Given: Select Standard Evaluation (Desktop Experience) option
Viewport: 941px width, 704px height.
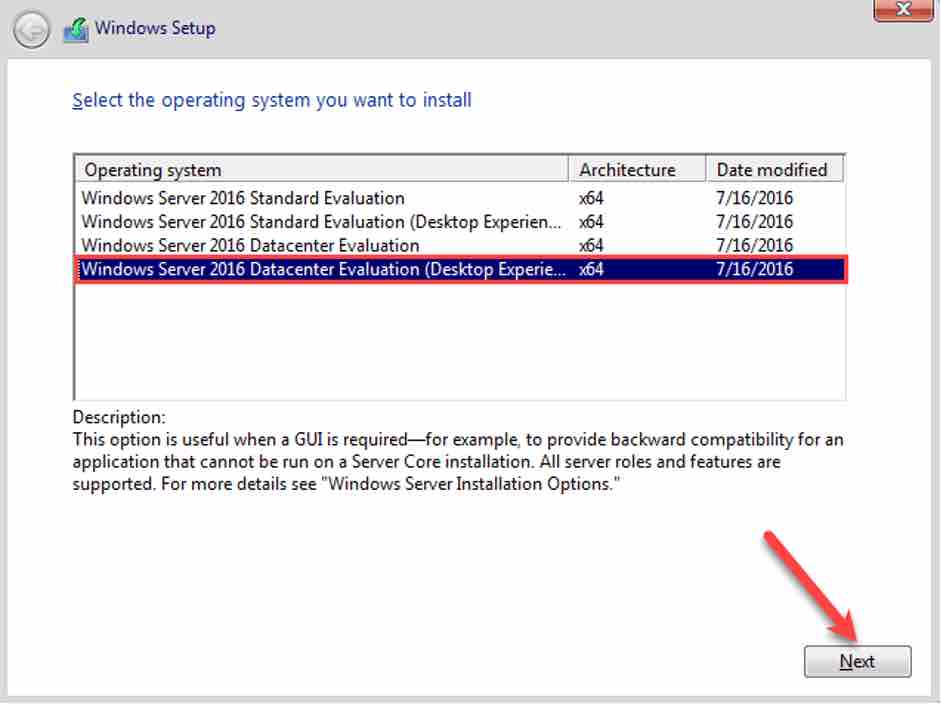Looking at the screenshot, I should 321,222.
